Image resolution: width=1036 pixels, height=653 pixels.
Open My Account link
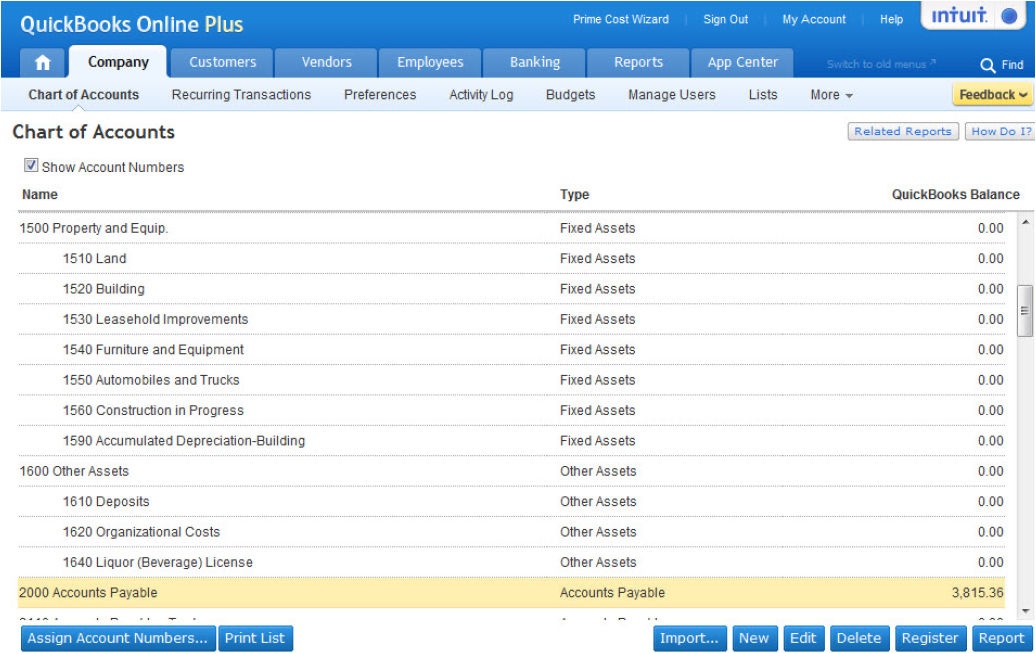click(x=814, y=19)
